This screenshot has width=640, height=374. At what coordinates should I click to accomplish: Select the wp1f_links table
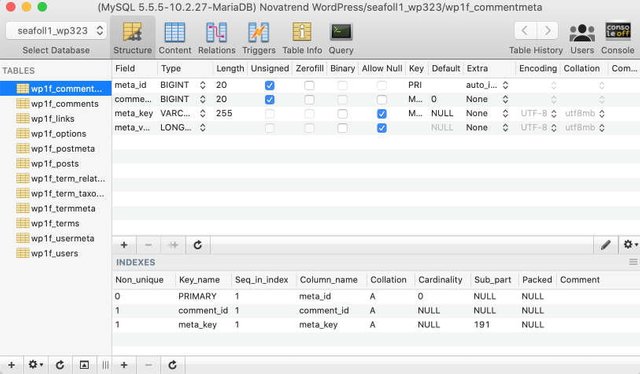pos(56,119)
